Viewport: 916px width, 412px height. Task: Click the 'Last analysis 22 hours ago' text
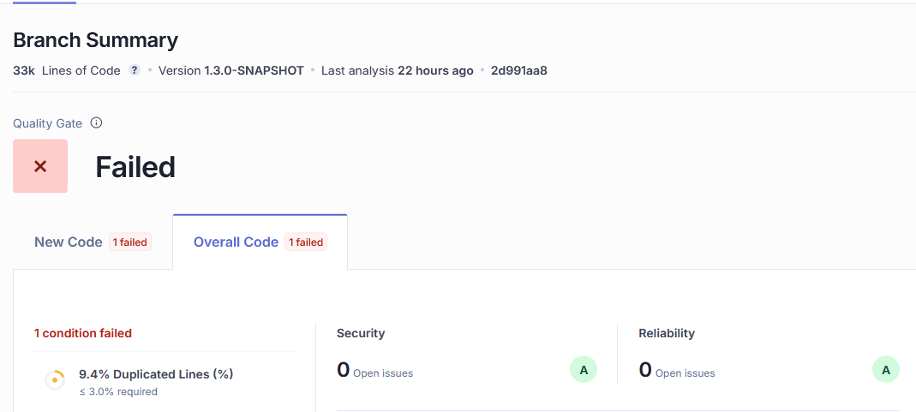[397, 71]
